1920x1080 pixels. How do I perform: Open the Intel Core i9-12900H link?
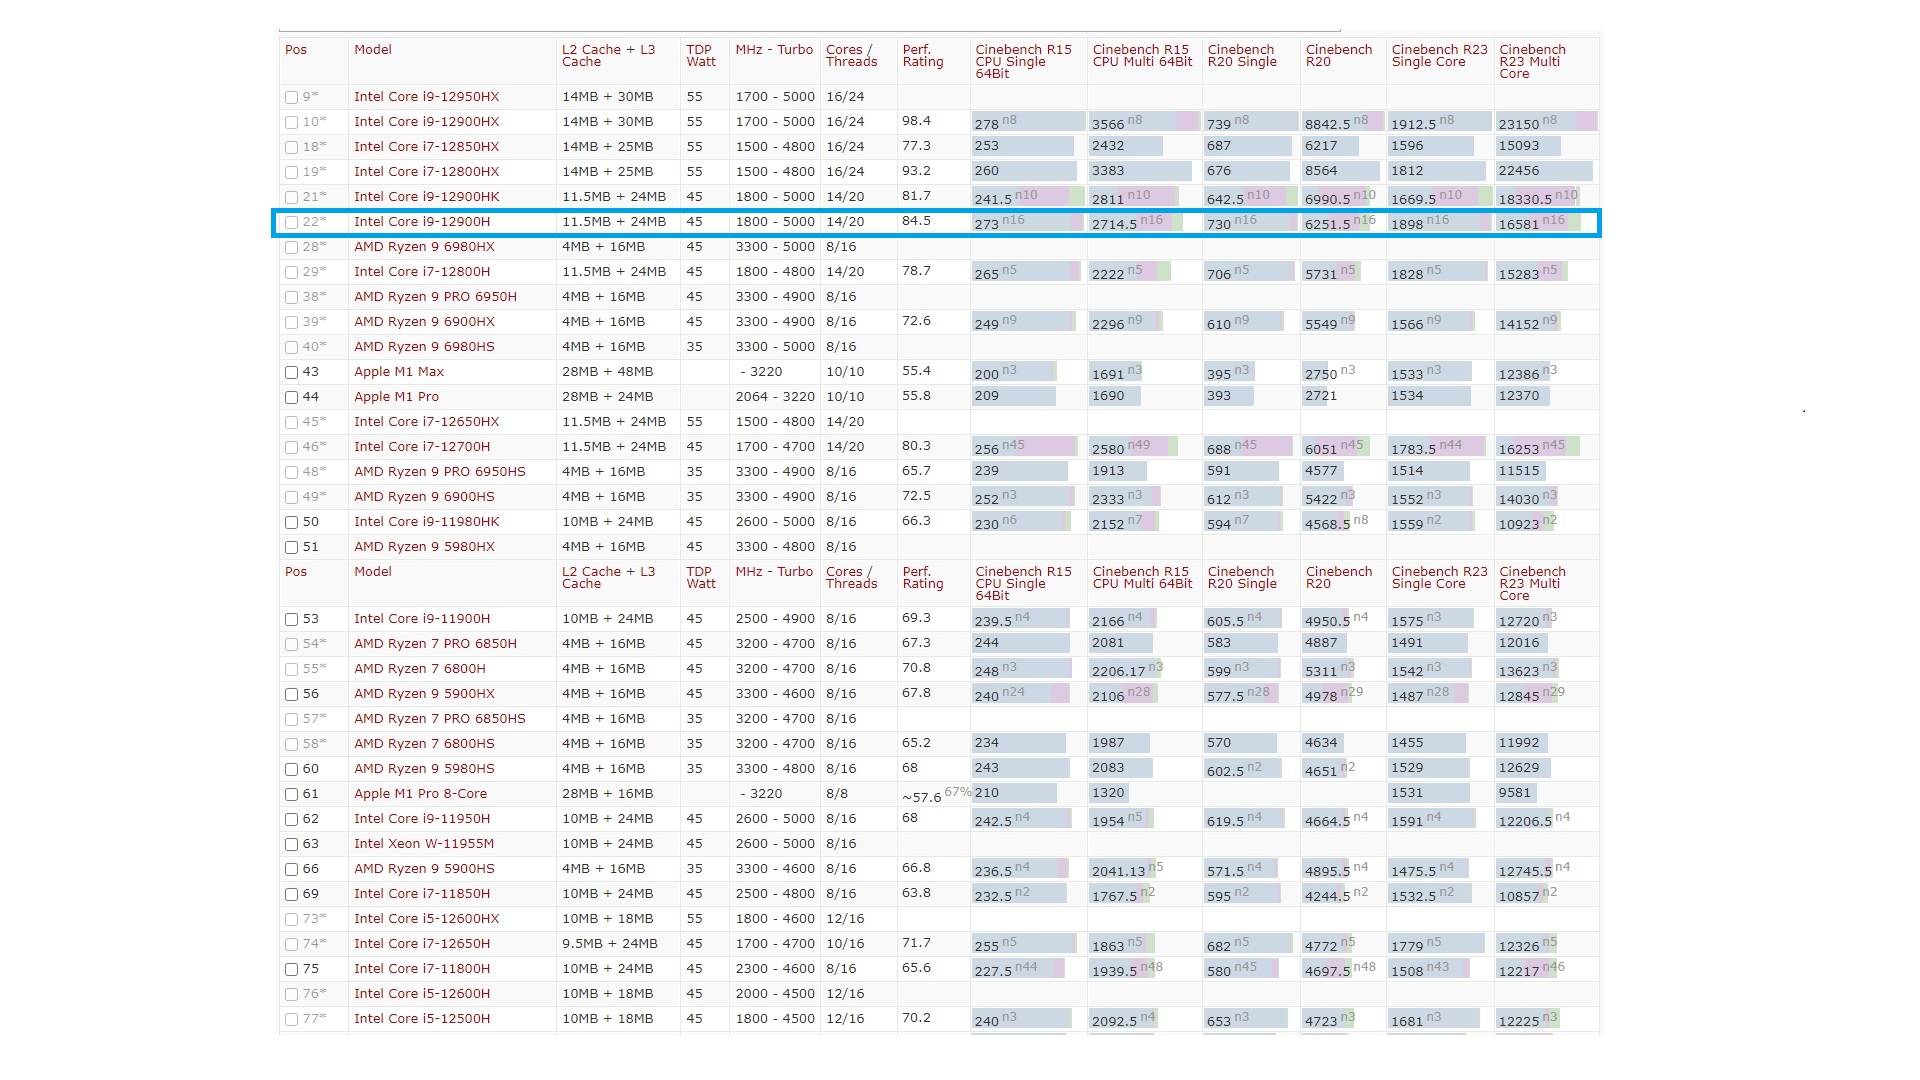click(421, 222)
